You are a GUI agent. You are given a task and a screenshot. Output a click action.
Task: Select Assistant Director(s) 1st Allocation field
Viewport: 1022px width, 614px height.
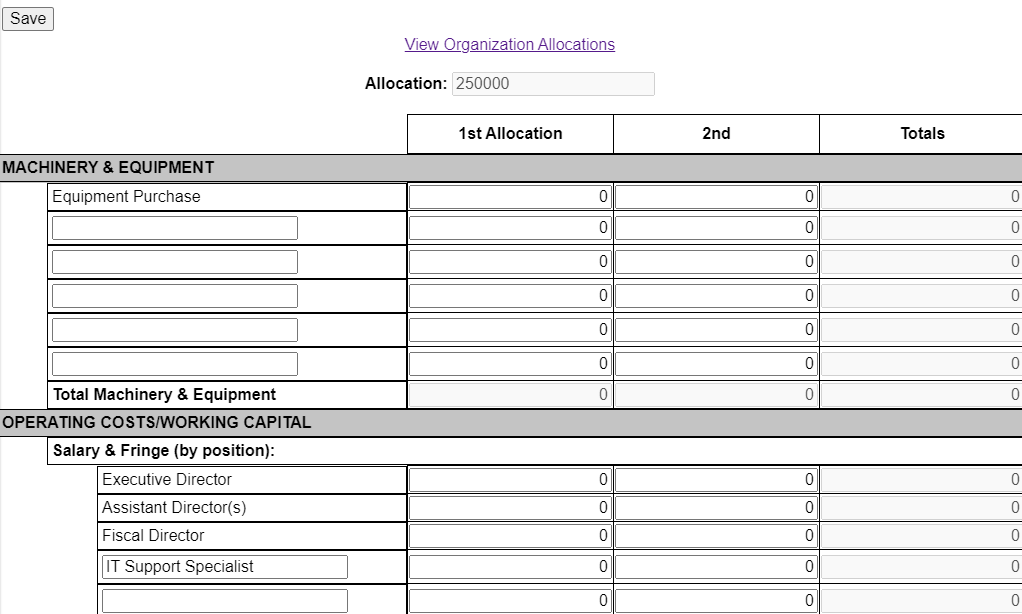(x=509, y=507)
